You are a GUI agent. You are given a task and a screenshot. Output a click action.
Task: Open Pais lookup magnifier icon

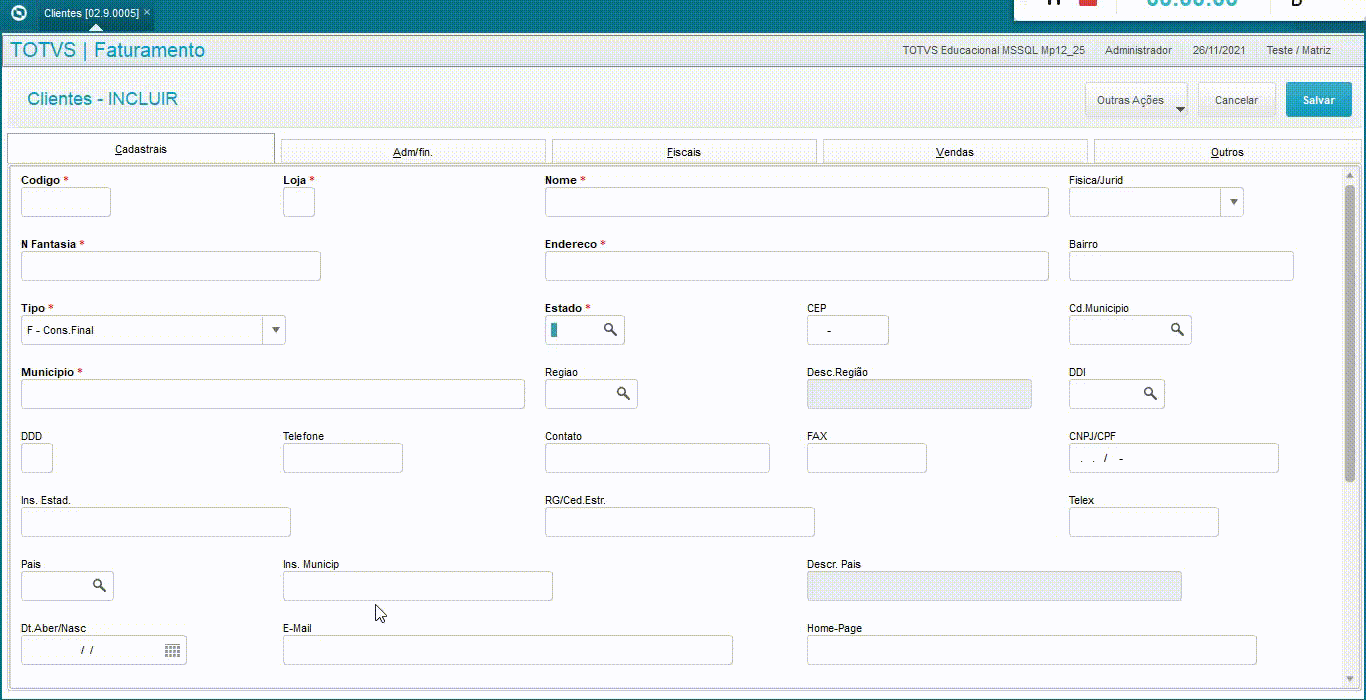tap(99, 586)
